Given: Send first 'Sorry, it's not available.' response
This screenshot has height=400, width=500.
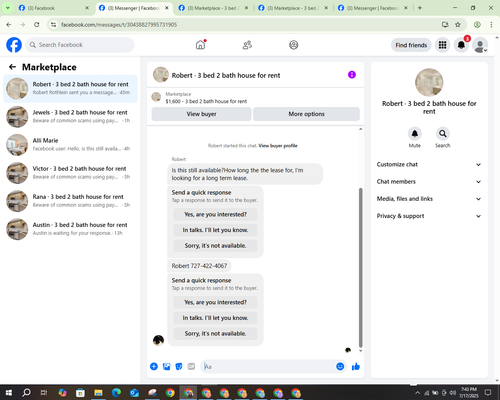Looking at the screenshot, I should (215, 246).
